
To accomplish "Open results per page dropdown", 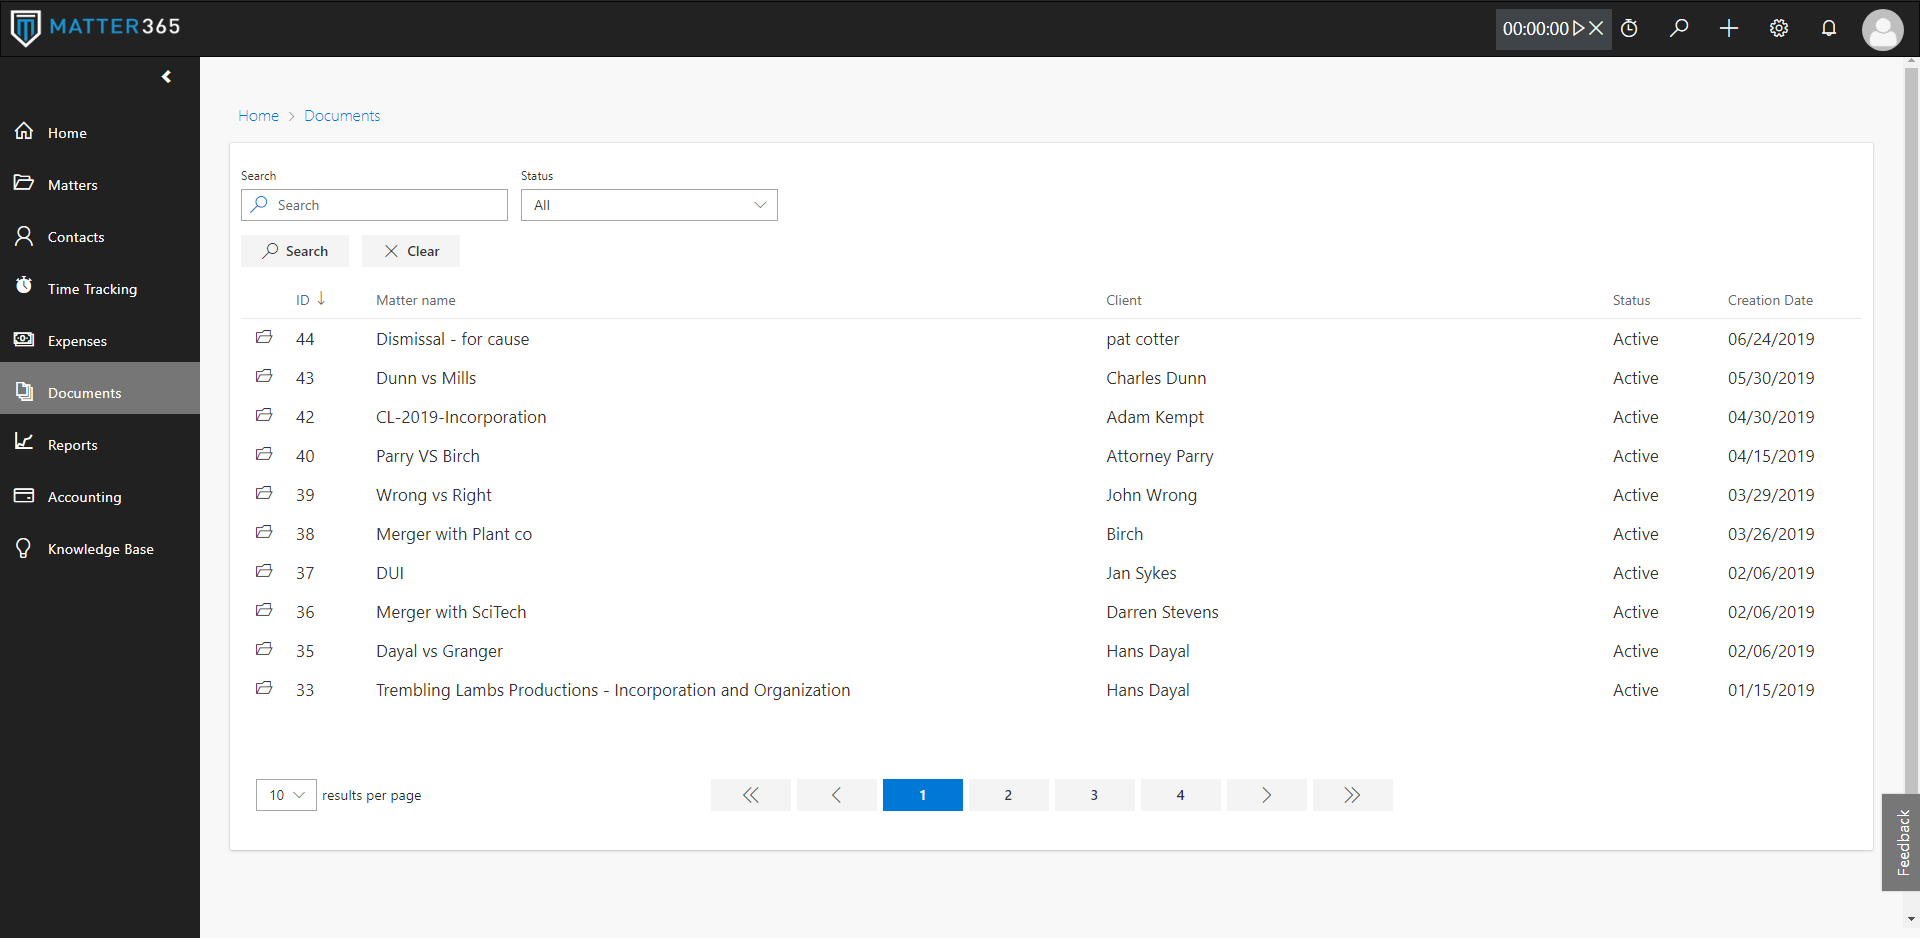I will [x=286, y=795].
